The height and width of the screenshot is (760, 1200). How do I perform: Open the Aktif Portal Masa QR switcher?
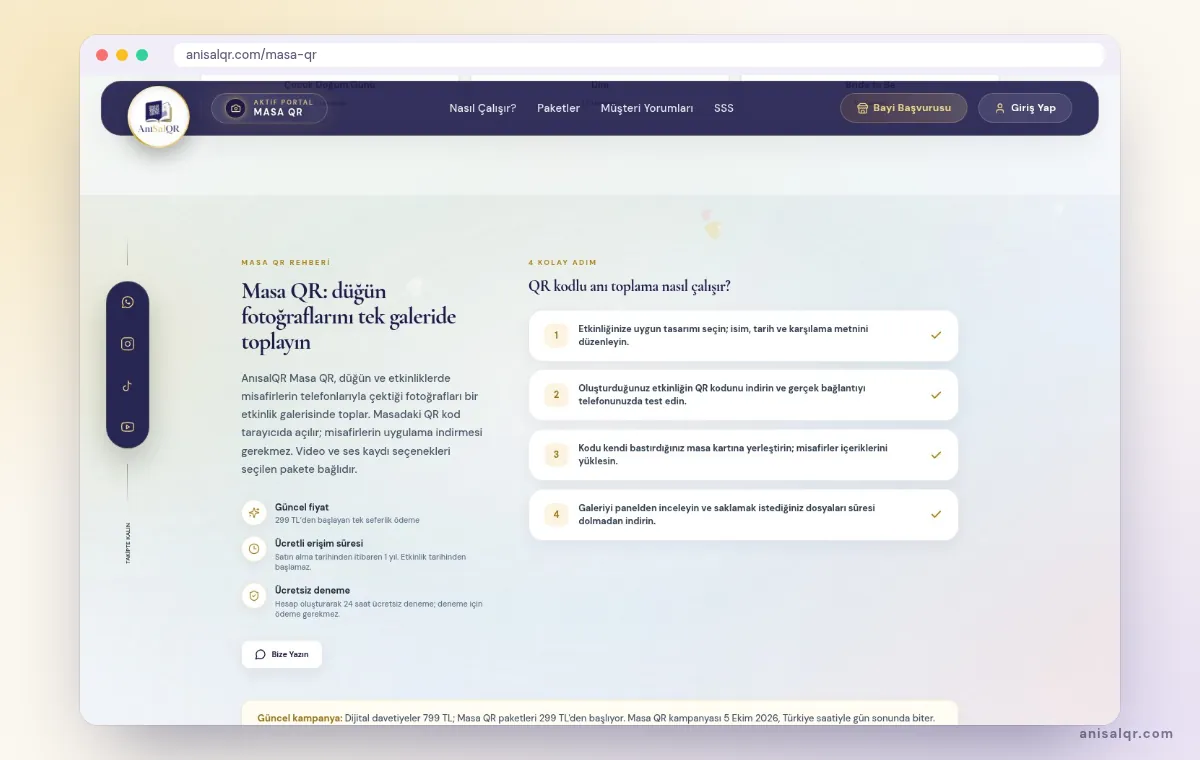(x=269, y=108)
